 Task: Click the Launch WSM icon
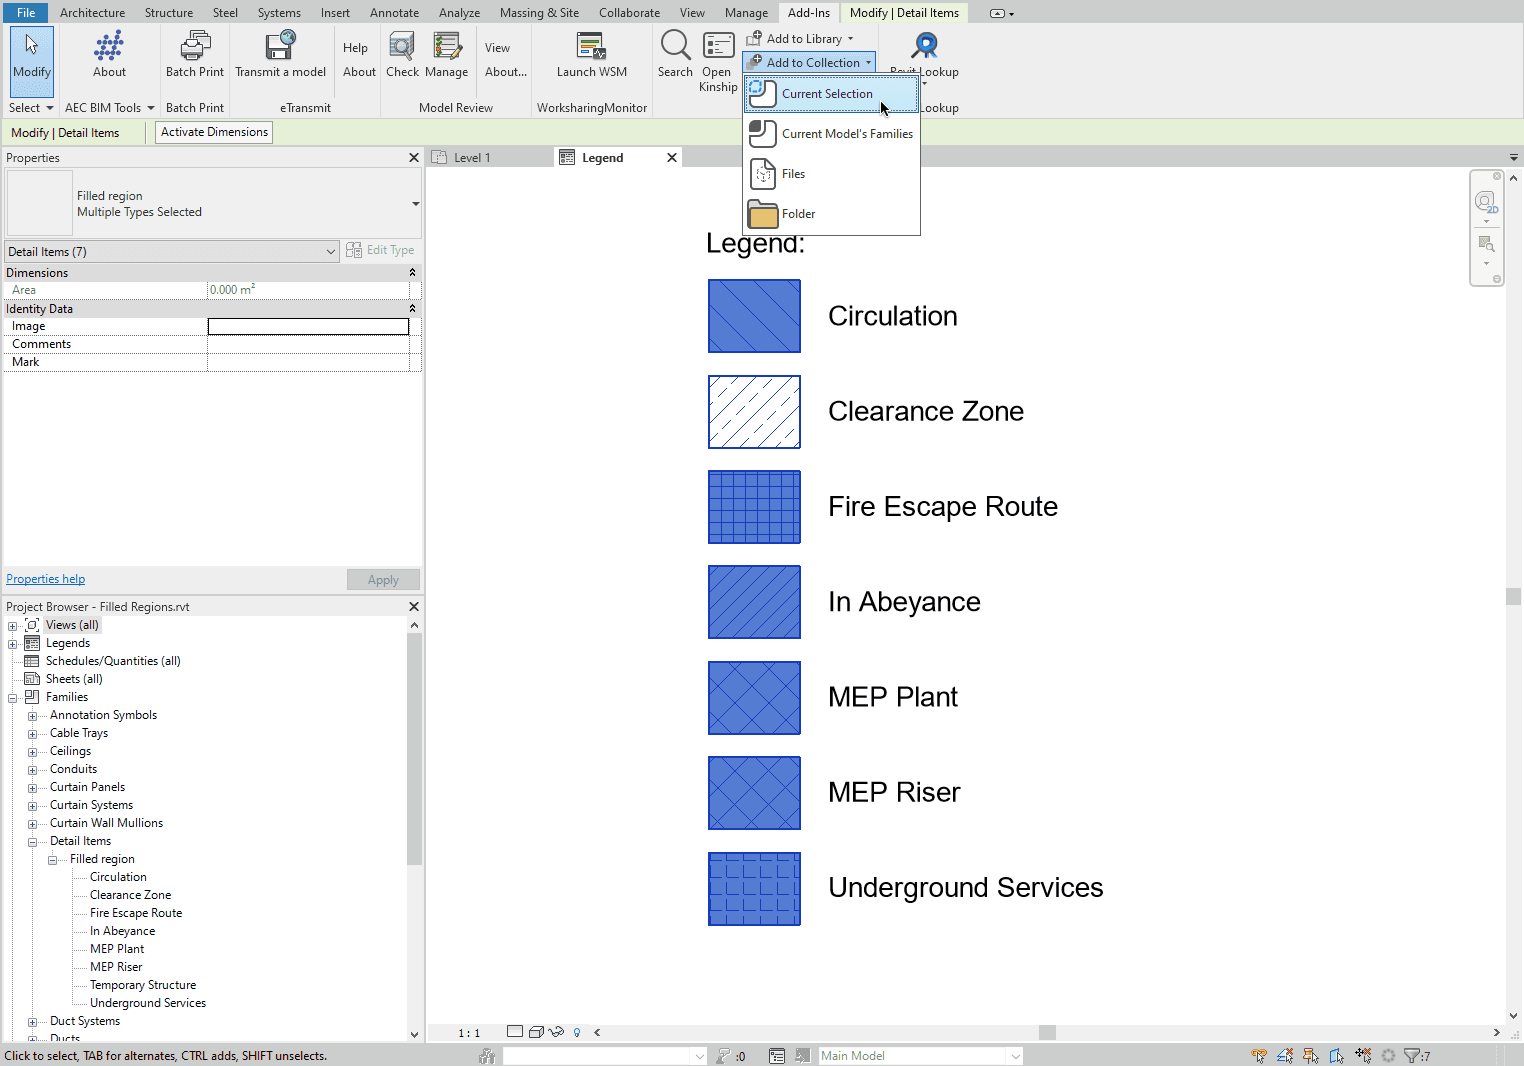[591, 52]
